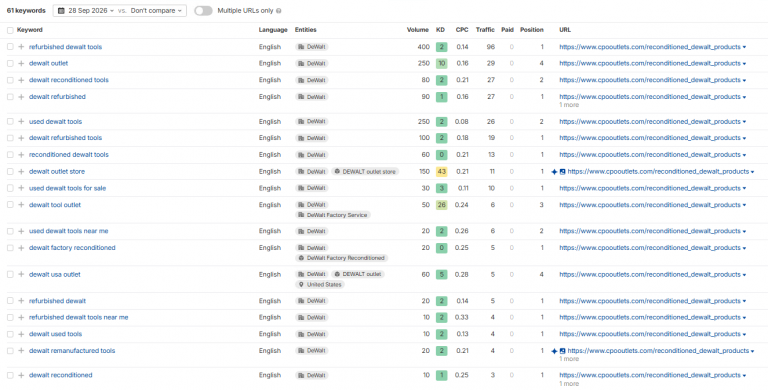This screenshot has width=768, height=390.
Task: Click plus icon beside 'dewalt reconditioned'
Action: point(21,375)
